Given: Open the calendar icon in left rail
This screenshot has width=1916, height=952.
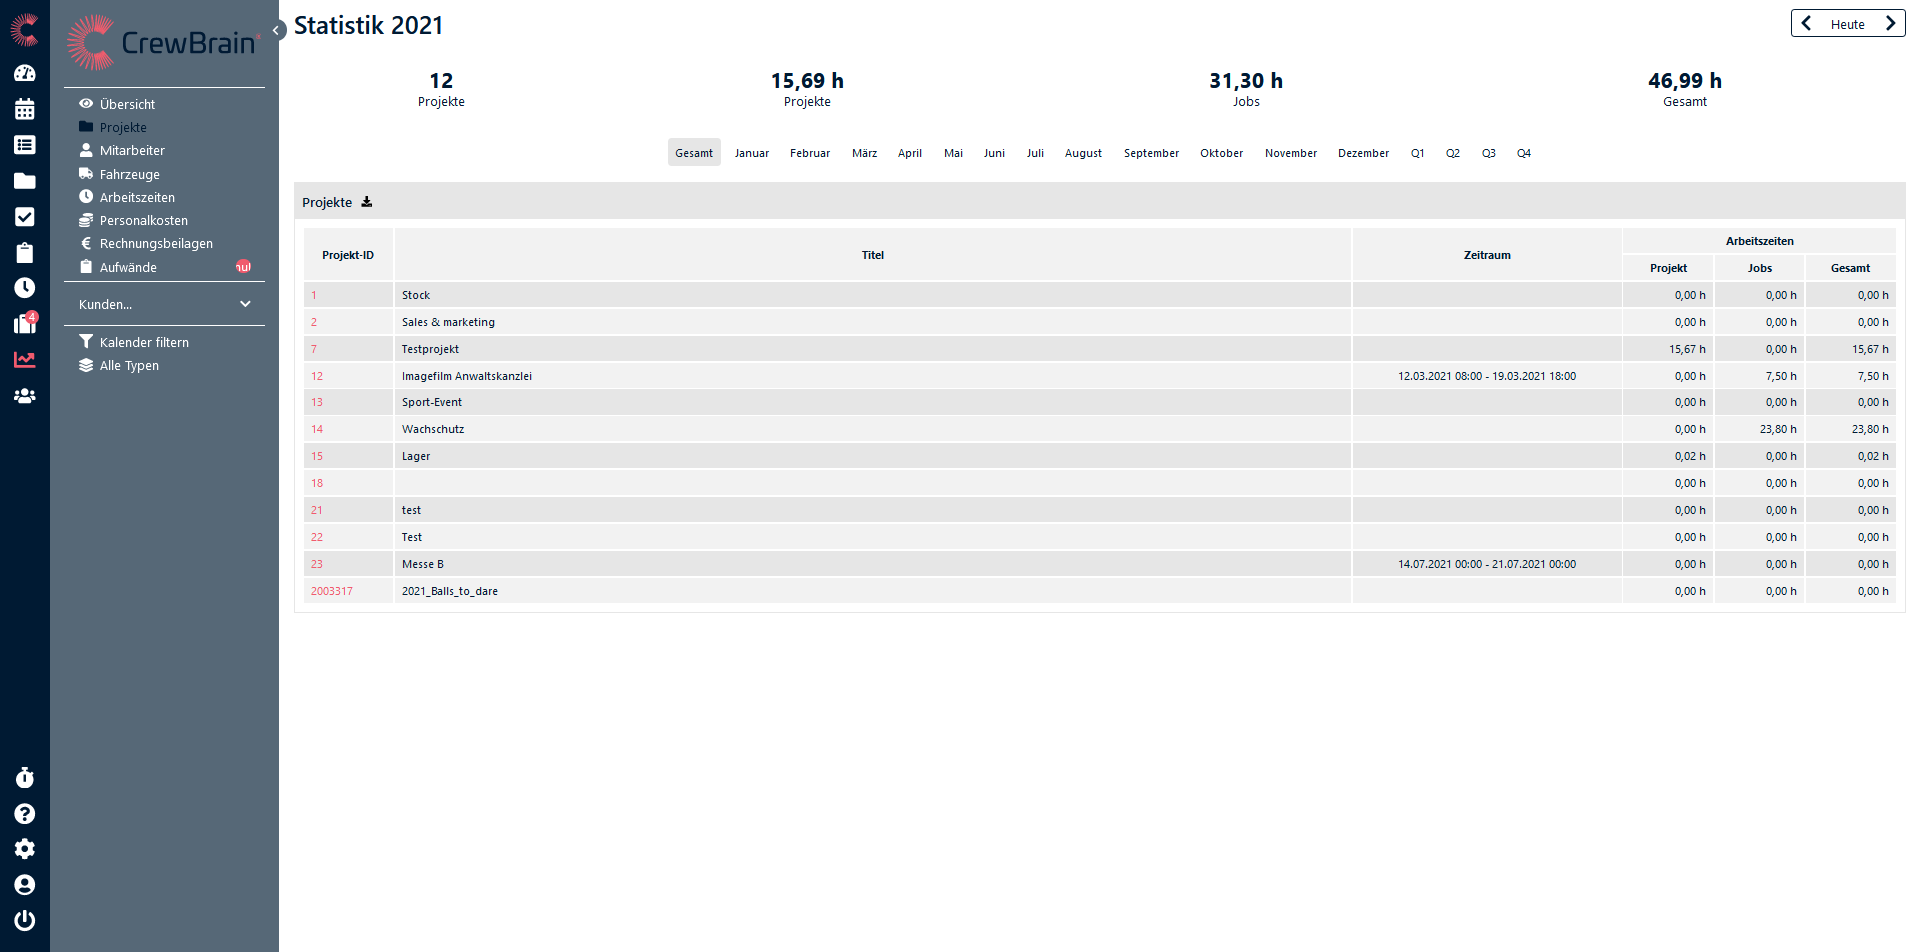Looking at the screenshot, I should 25,109.
